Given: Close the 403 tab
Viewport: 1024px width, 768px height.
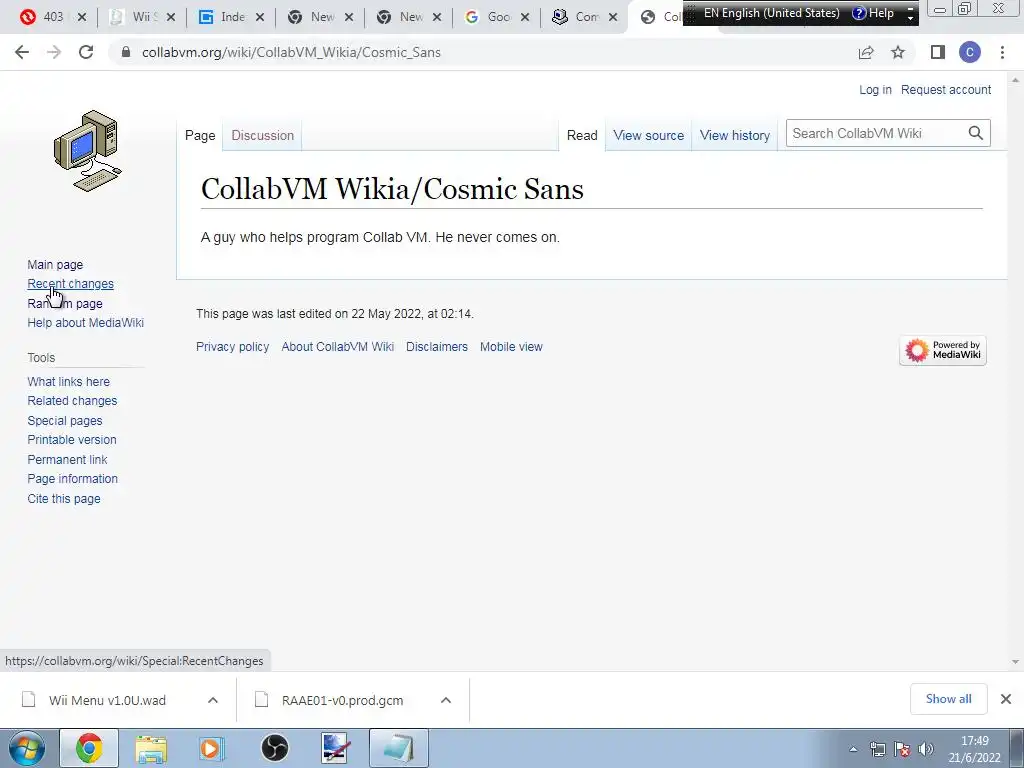Looking at the screenshot, I should point(82,17).
